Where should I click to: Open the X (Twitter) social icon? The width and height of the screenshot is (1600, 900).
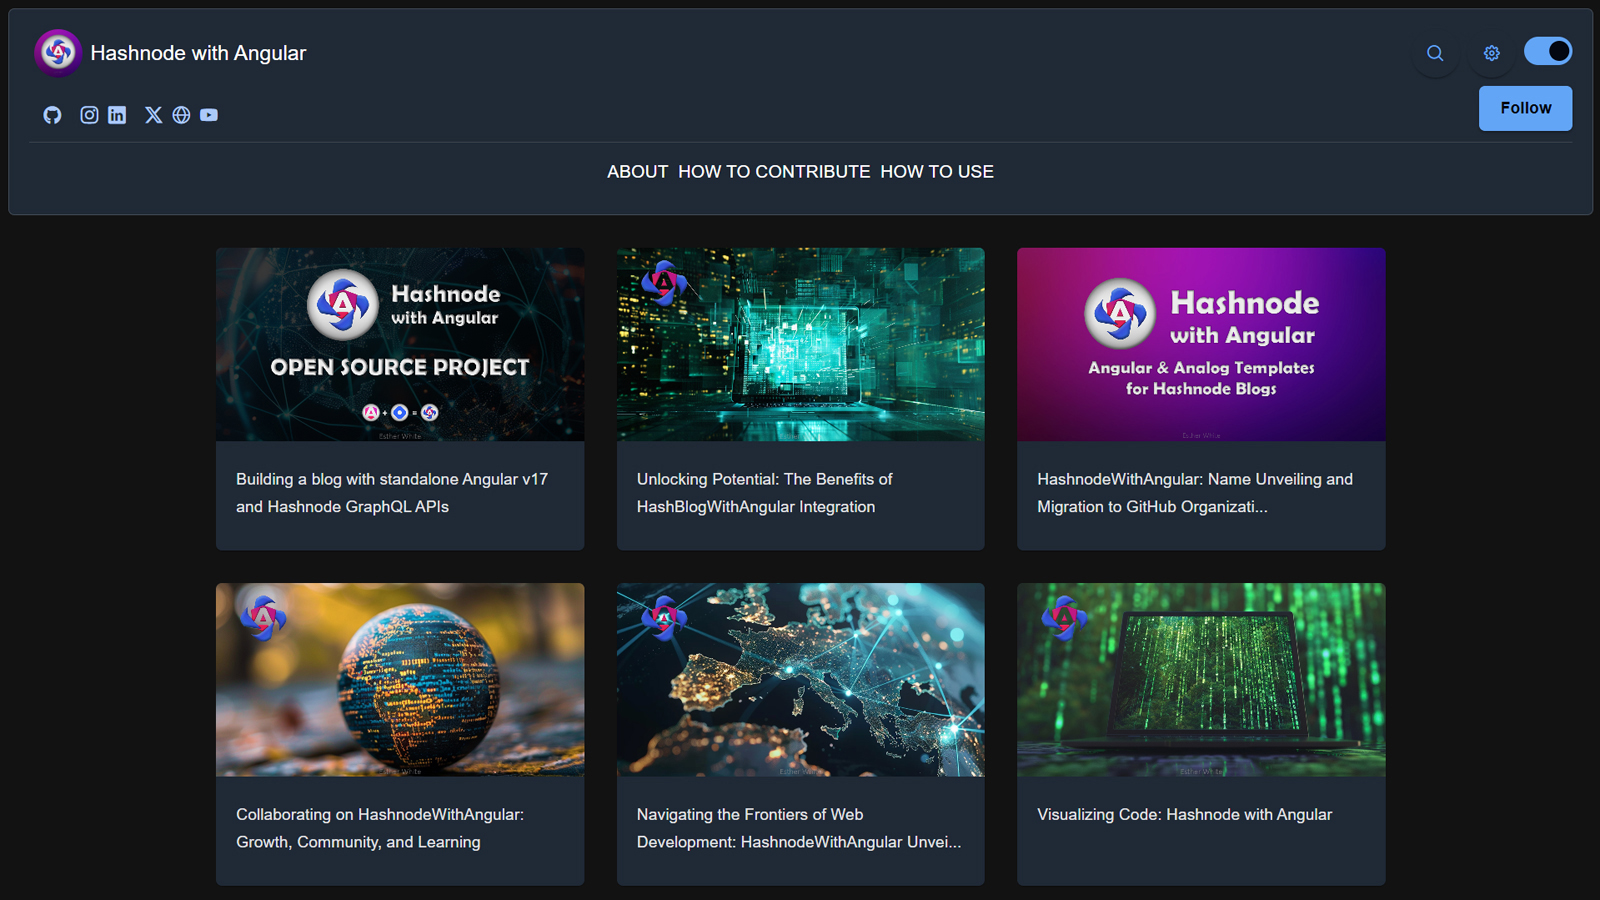click(153, 115)
